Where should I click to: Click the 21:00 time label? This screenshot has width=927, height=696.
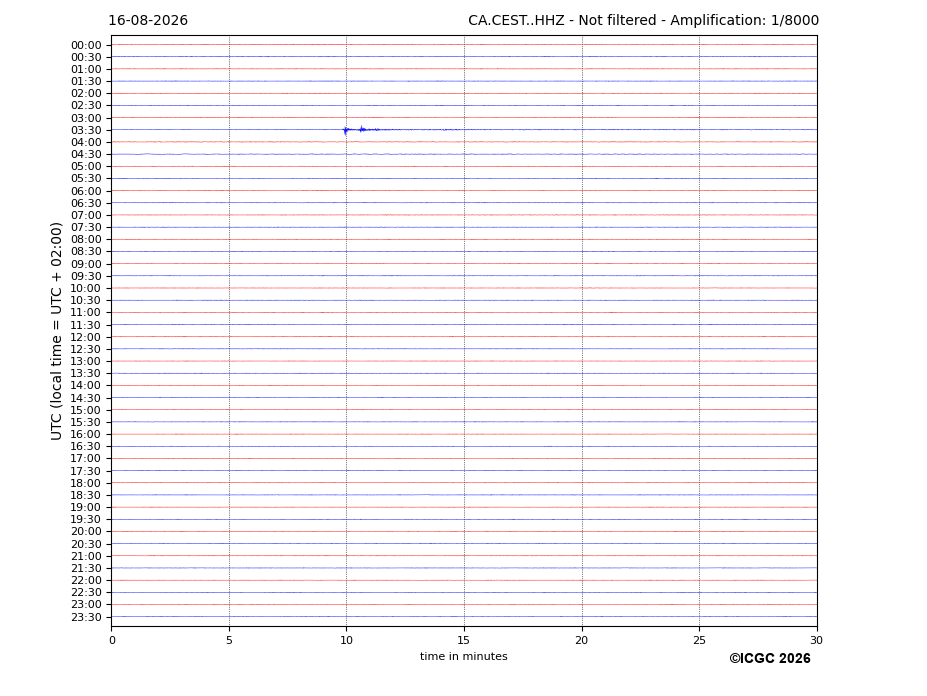[86, 556]
